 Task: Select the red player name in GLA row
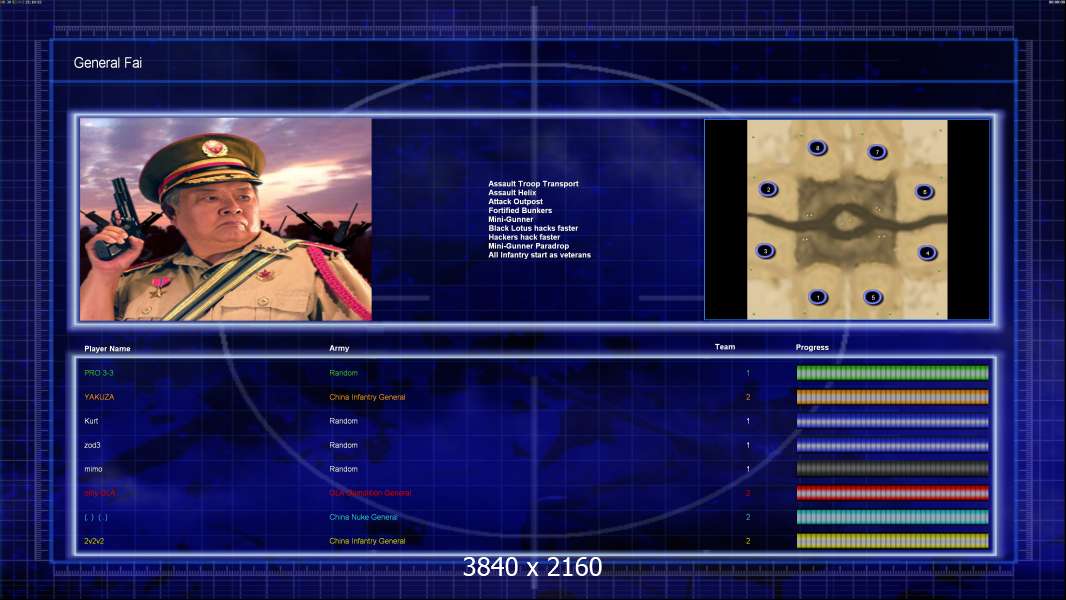[100, 493]
